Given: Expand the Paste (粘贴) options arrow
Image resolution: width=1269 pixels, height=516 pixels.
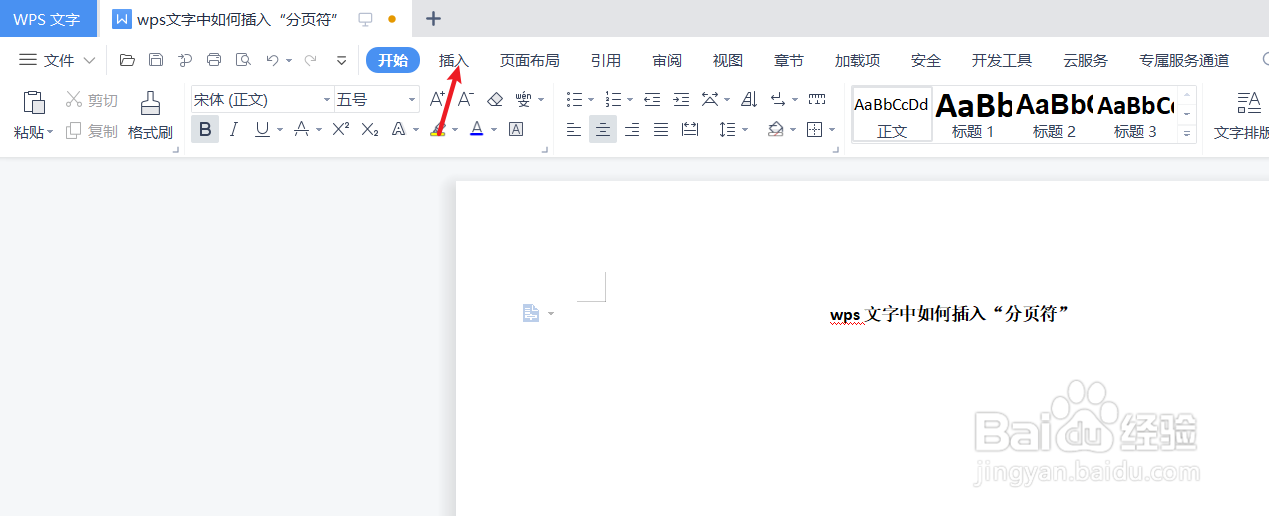Looking at the screenshot, I should (50, 132).
